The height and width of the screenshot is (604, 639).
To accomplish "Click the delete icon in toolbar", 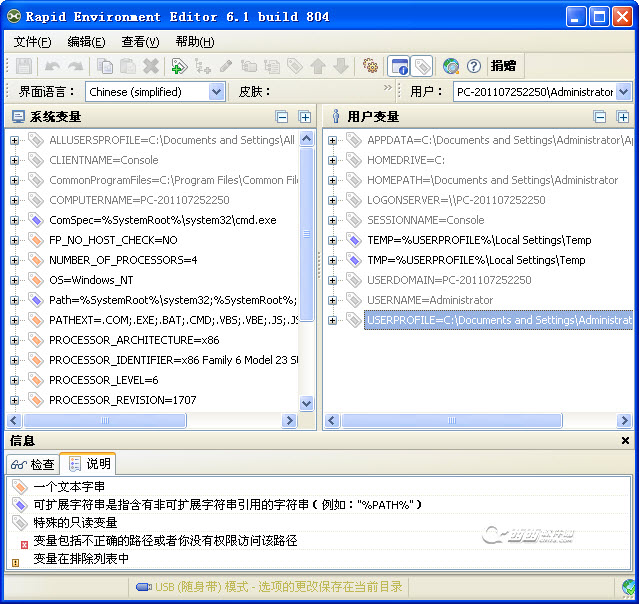I will coord(151,66).
